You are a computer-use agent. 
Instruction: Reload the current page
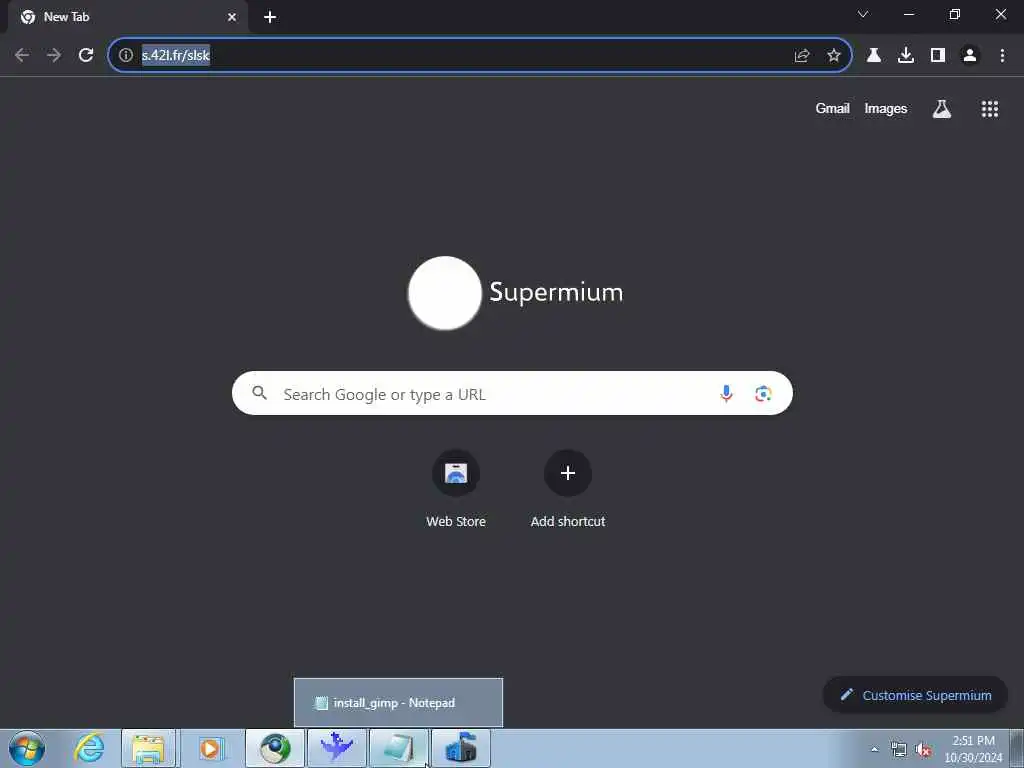pyautogui.click(x=86, y=55)
